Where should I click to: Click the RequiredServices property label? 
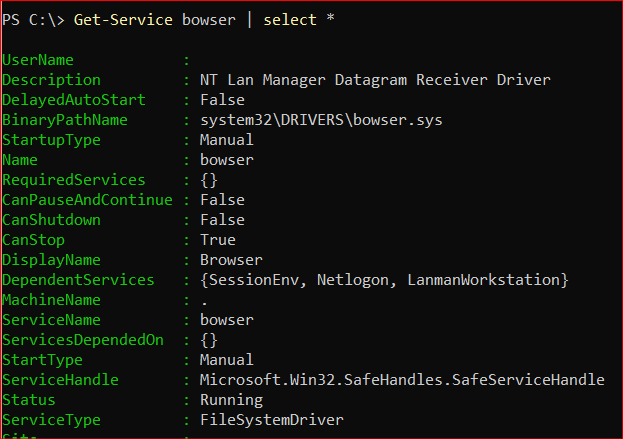pos(74,180)
